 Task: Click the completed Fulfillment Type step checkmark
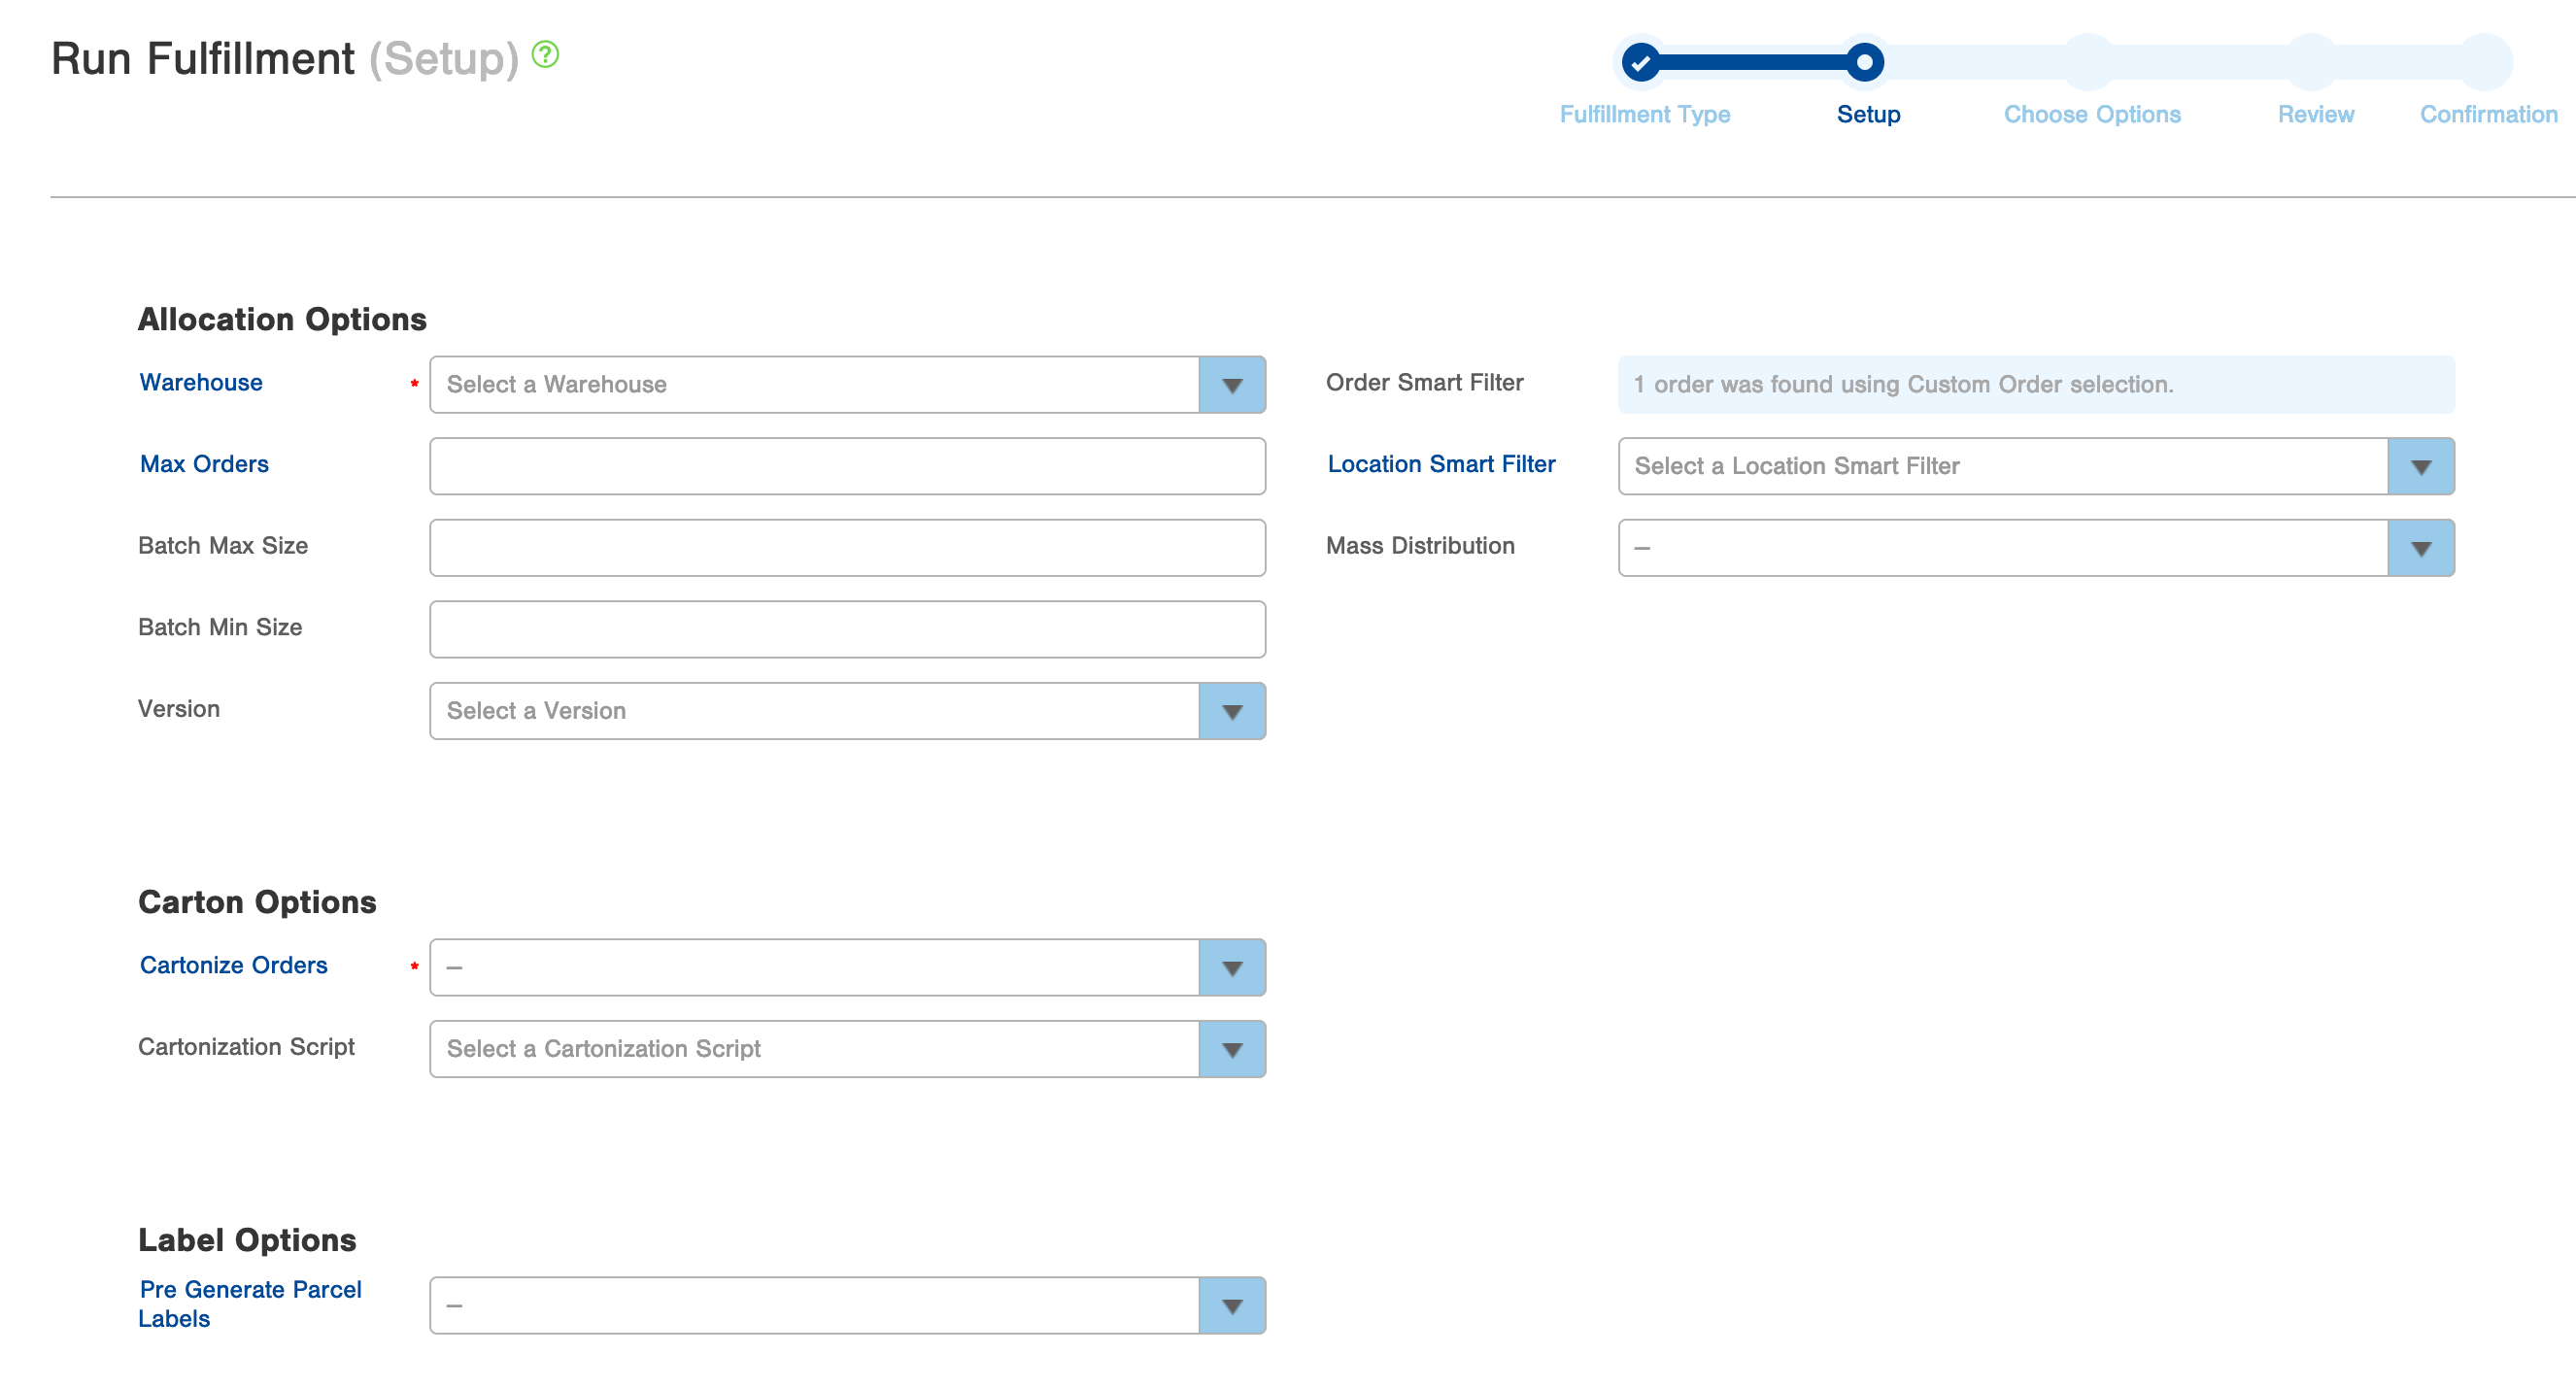1640,63
